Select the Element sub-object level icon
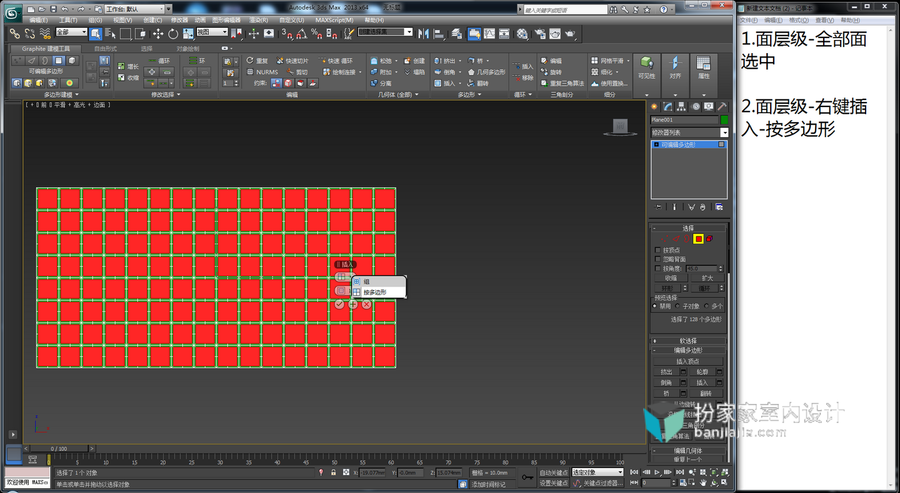 coord(709,239)
